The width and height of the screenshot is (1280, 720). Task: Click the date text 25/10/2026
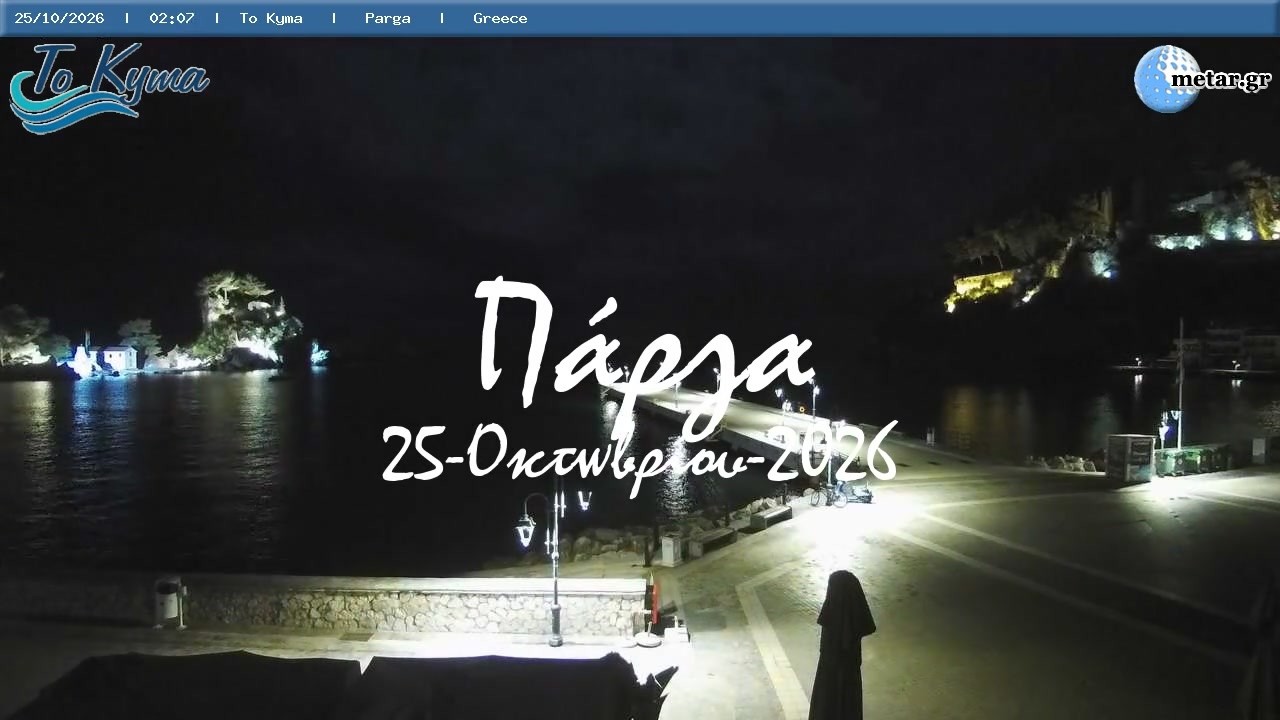pos(59,18)
